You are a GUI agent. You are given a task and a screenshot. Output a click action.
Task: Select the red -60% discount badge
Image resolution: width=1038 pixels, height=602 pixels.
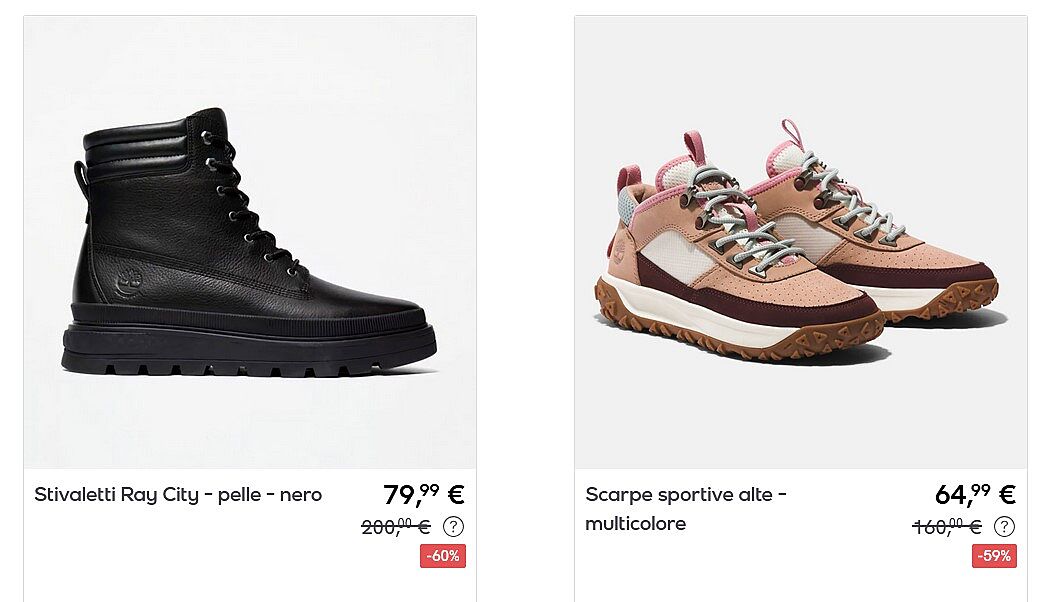443,556
